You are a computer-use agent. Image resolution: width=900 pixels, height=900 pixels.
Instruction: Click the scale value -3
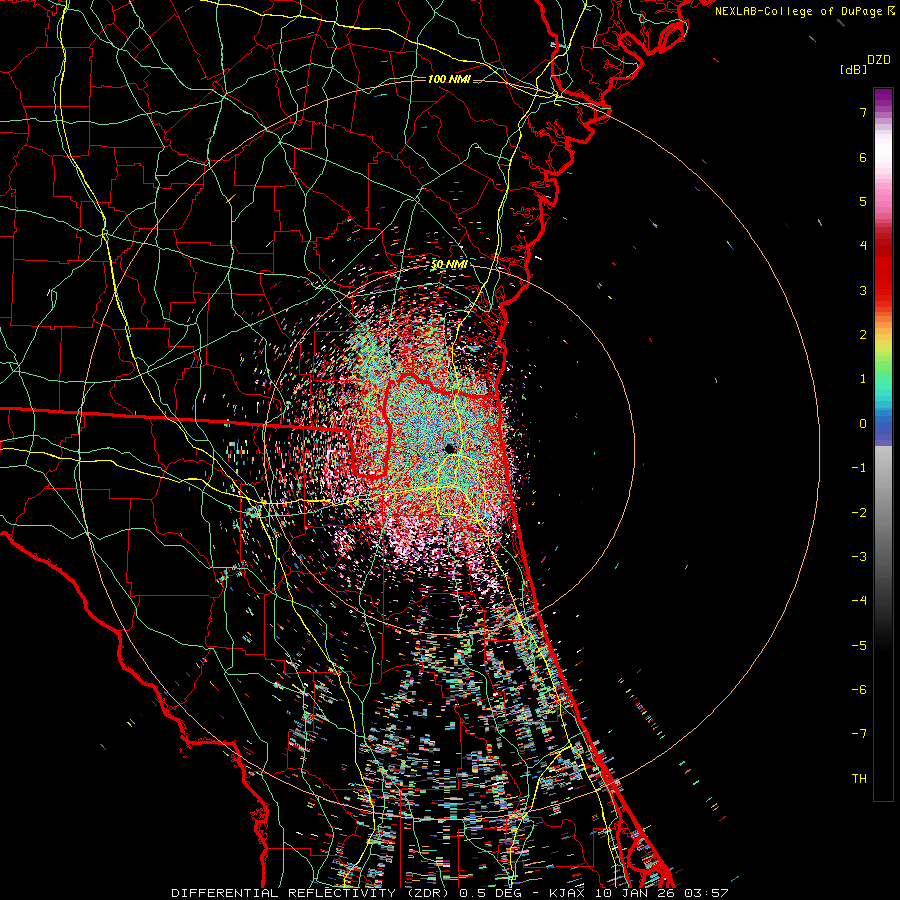coord(859,557)
